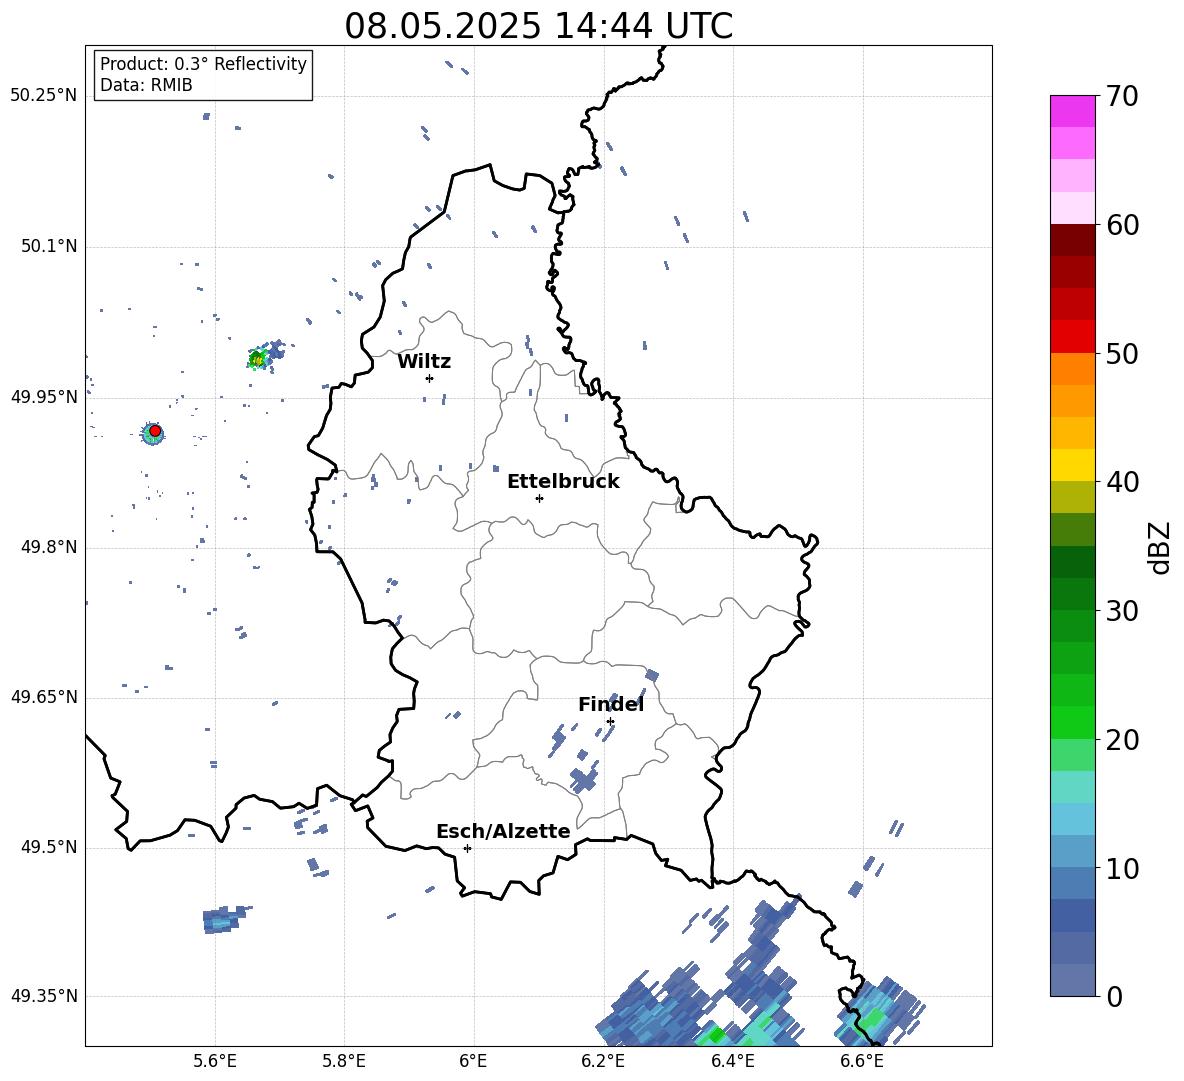Click the colorbar tick label 40
Viewport: 1184px width, 1081px height.
1122,482
